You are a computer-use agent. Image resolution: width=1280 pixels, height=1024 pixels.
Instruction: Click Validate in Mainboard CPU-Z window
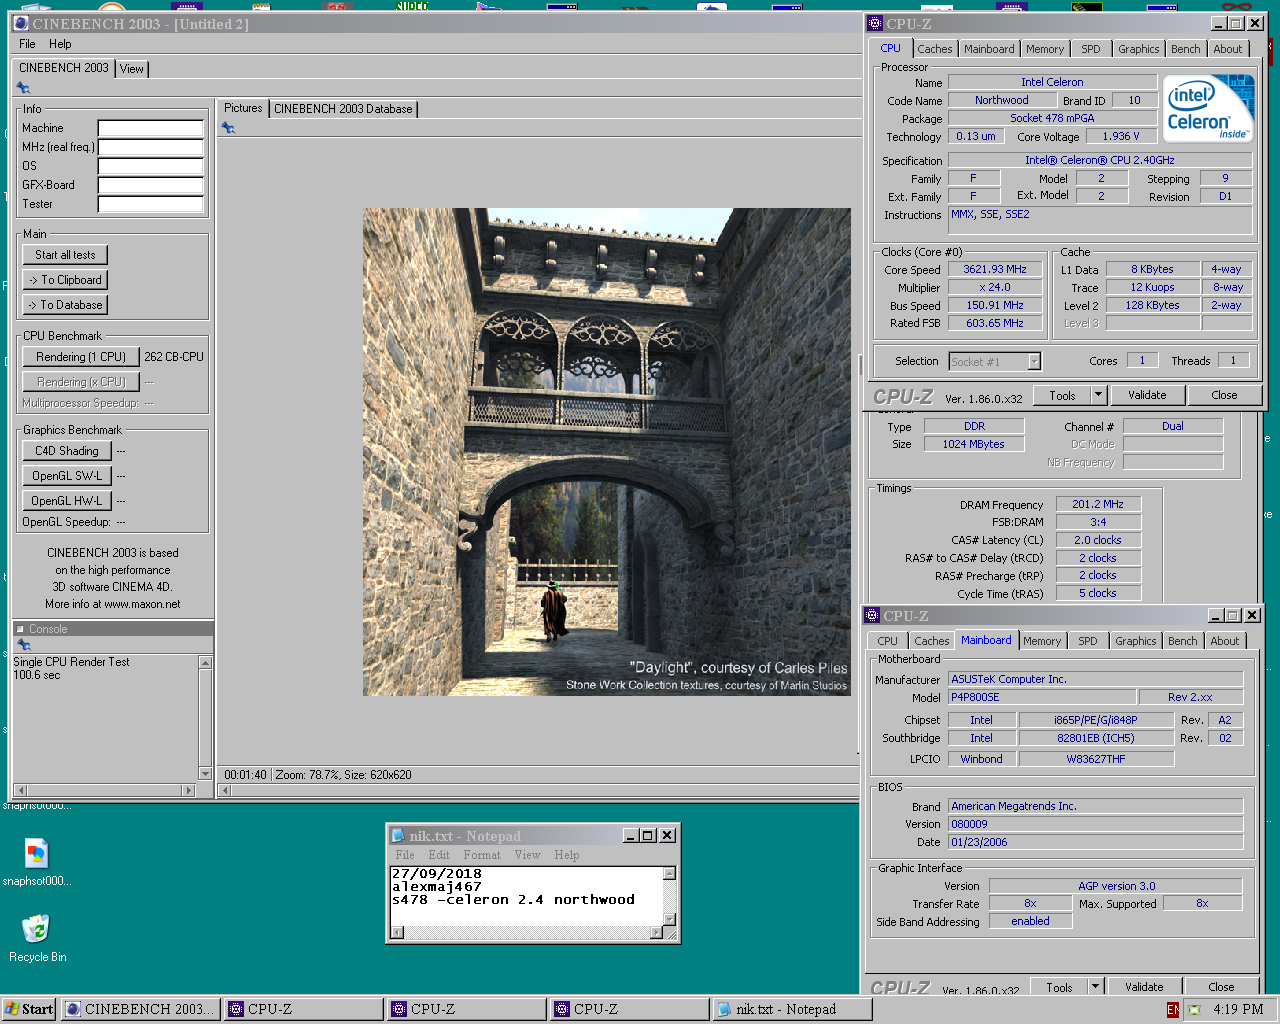pyautogui.click(x=1144, y=987)
